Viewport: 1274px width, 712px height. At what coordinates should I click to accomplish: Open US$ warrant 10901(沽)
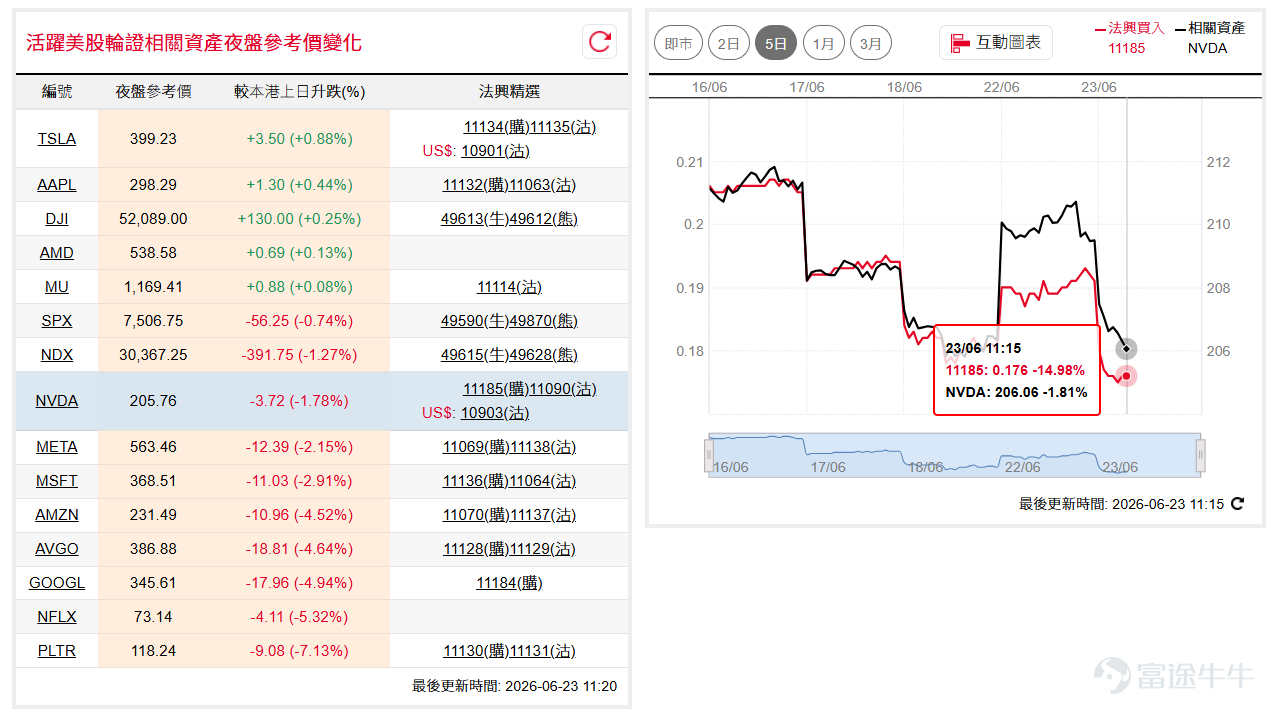tap(495, 151)
